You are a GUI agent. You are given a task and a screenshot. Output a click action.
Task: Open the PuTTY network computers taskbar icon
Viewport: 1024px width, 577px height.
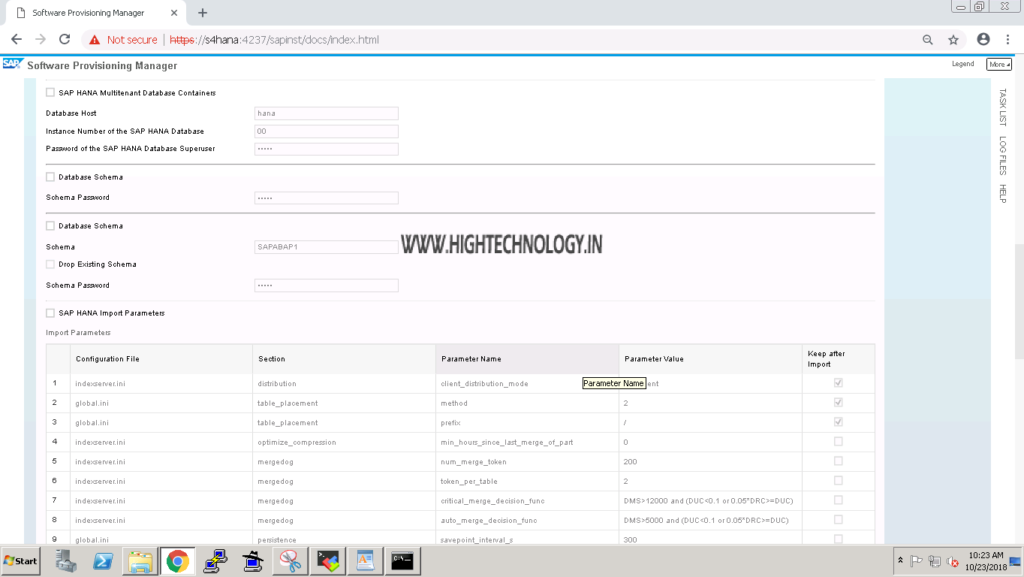215,561
